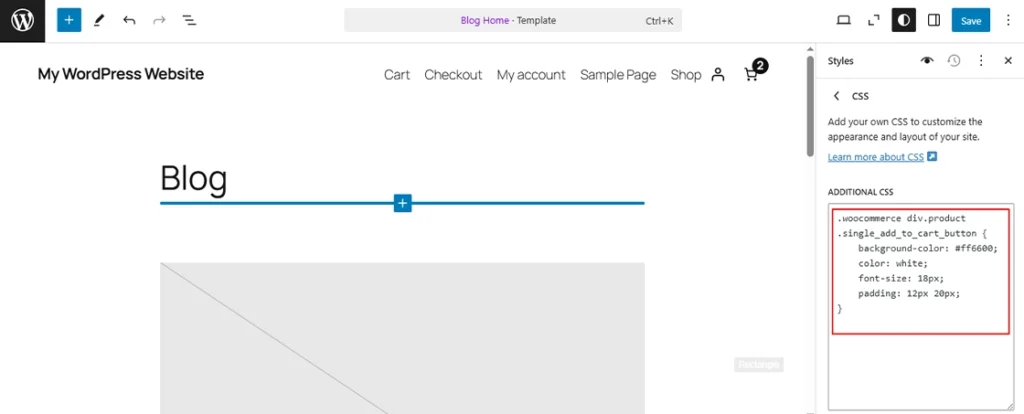Toggle the Settings sidebar icon
Image resolution: width=1024 pixels, height=414 pixels.
coord(934,20)
